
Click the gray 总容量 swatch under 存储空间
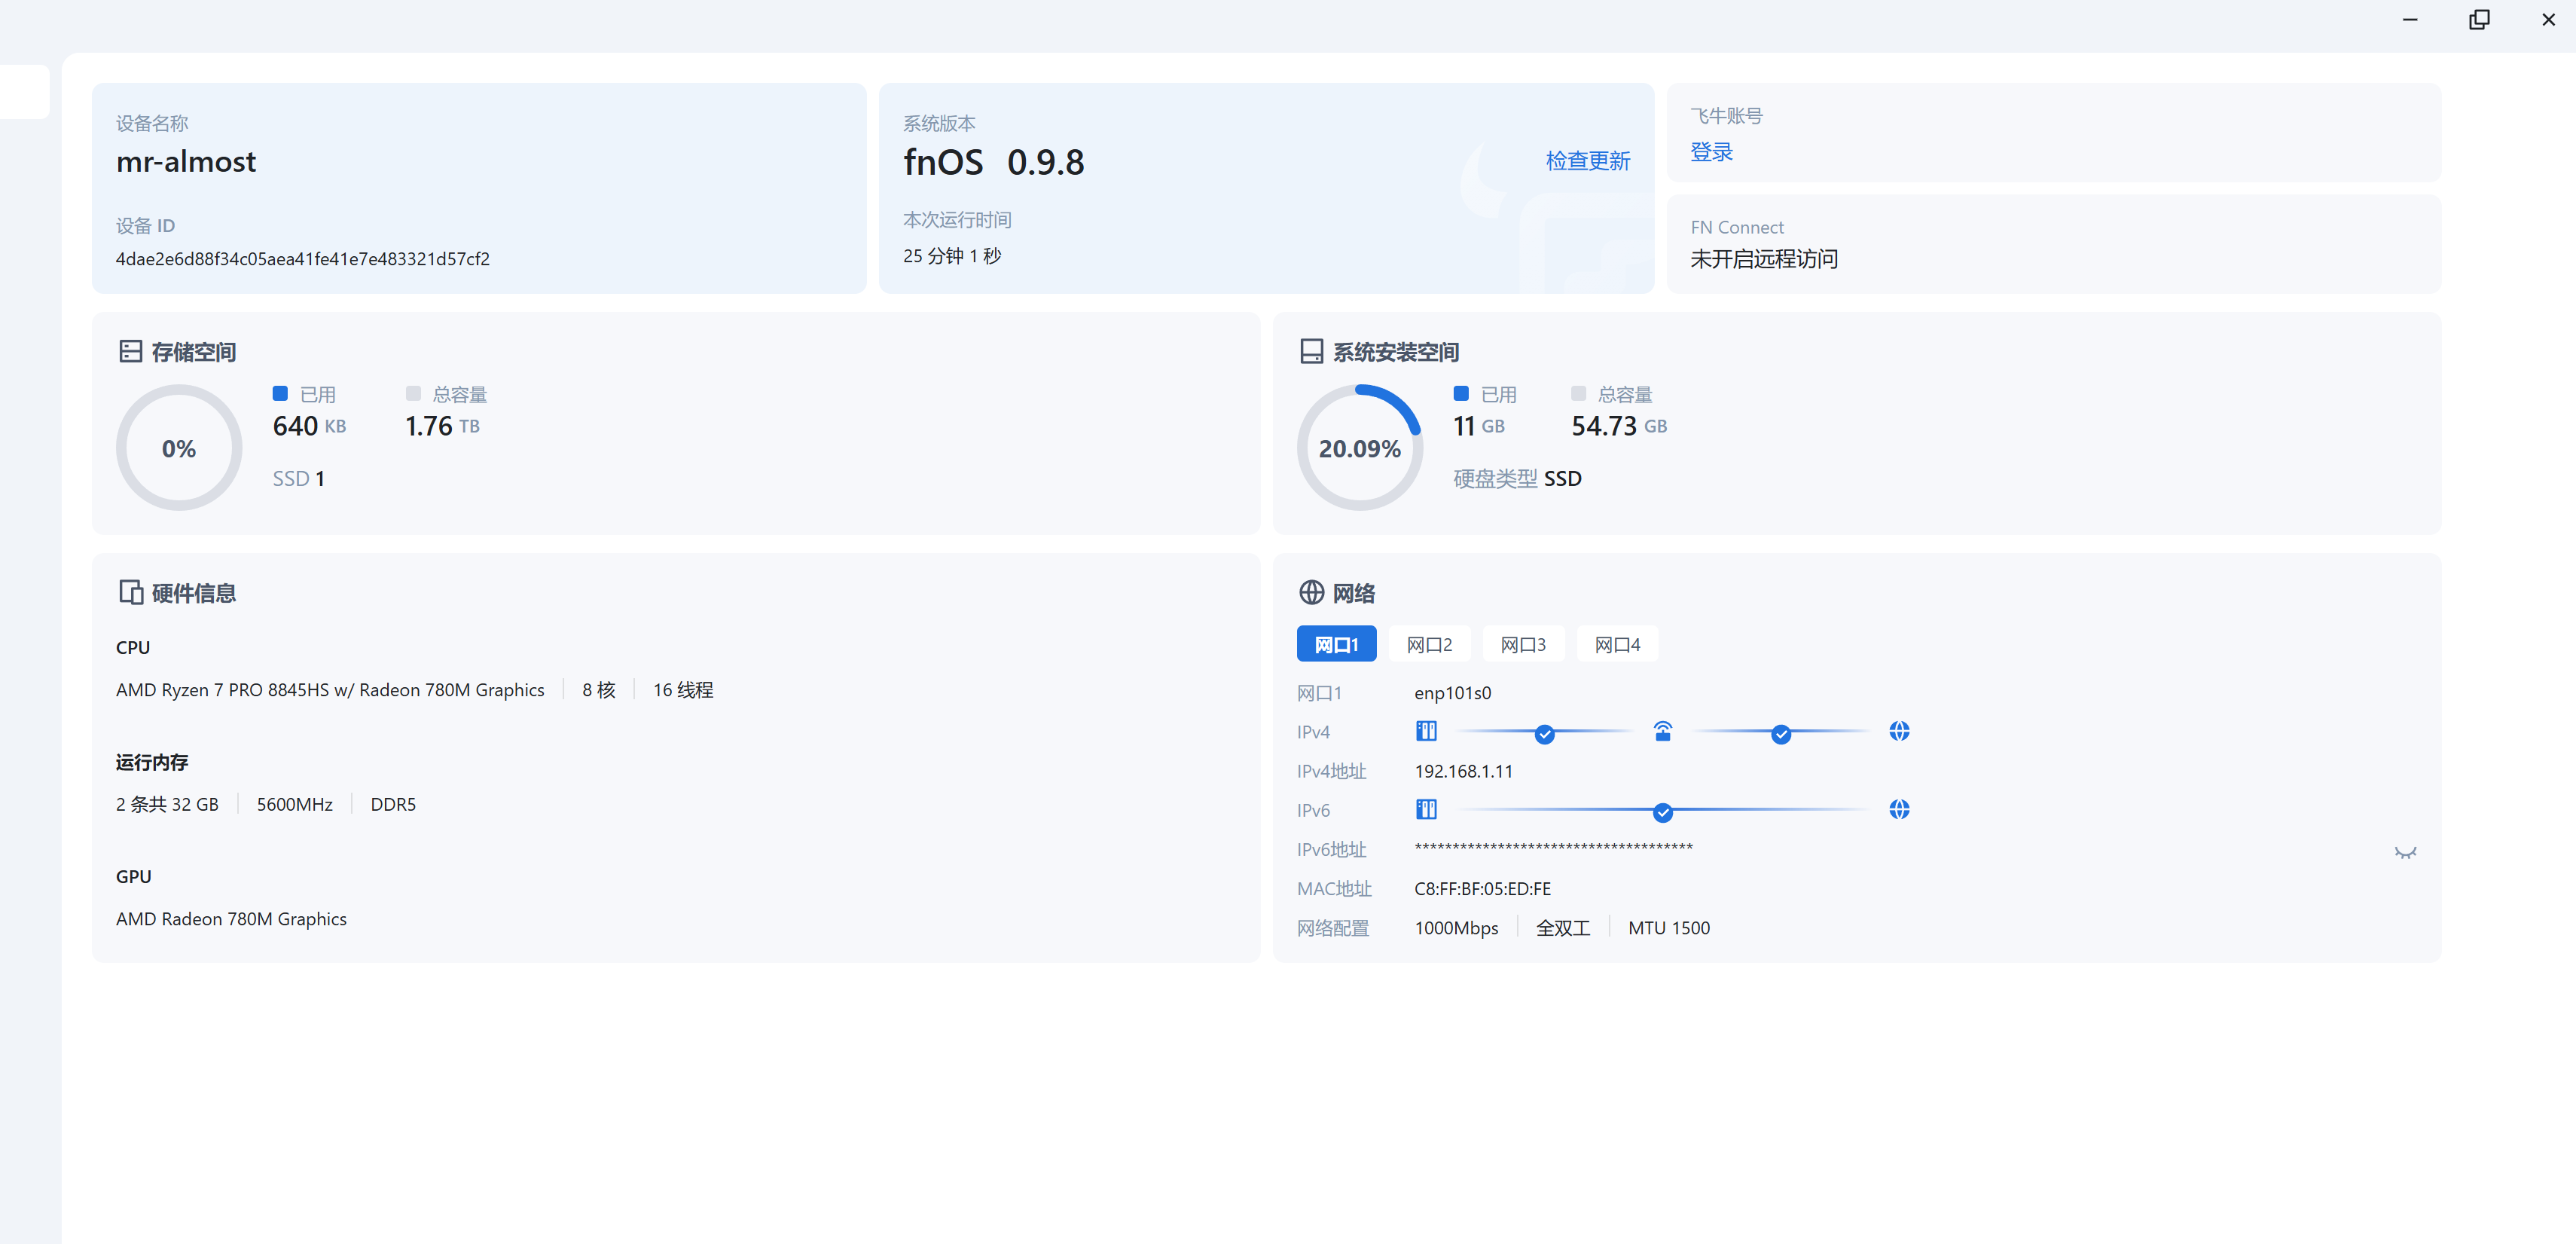413,393
